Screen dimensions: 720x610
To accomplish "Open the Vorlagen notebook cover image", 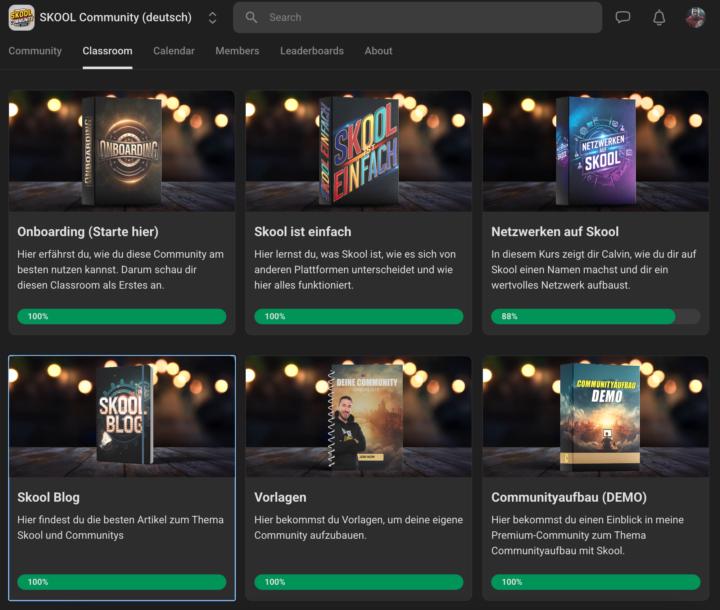I will click(359, 417).
